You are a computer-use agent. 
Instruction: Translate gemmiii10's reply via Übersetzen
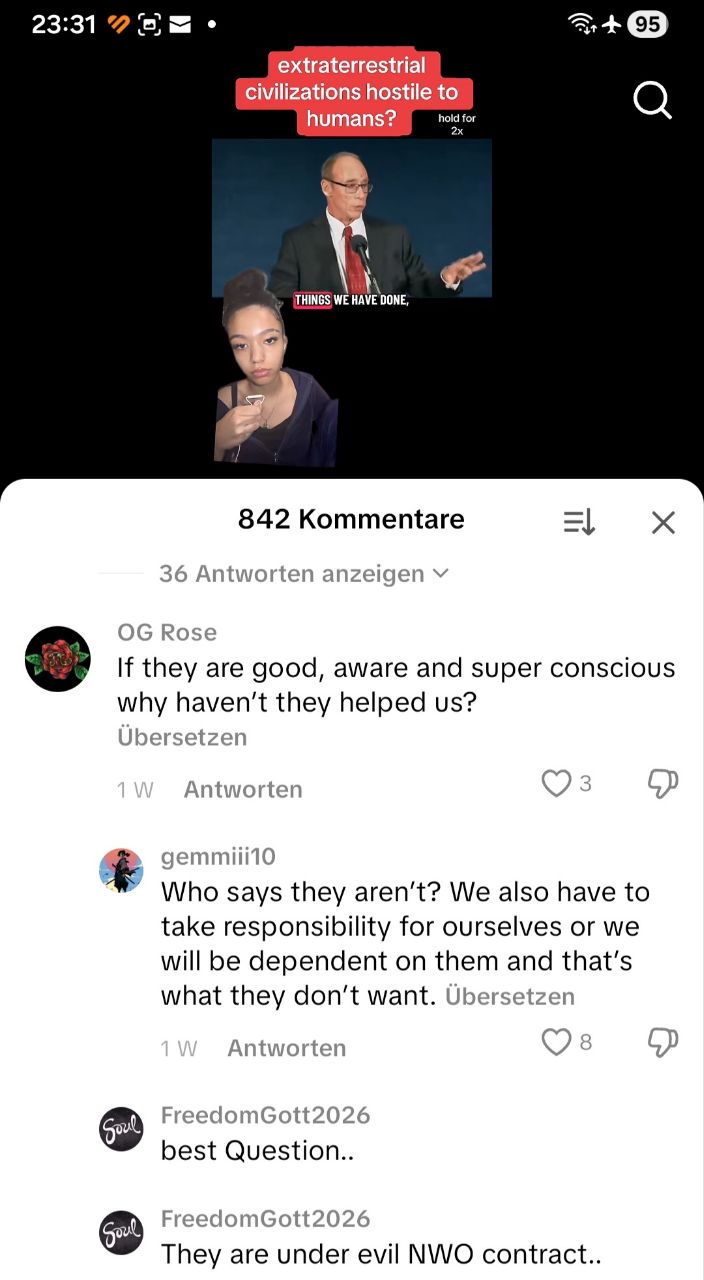510,996
